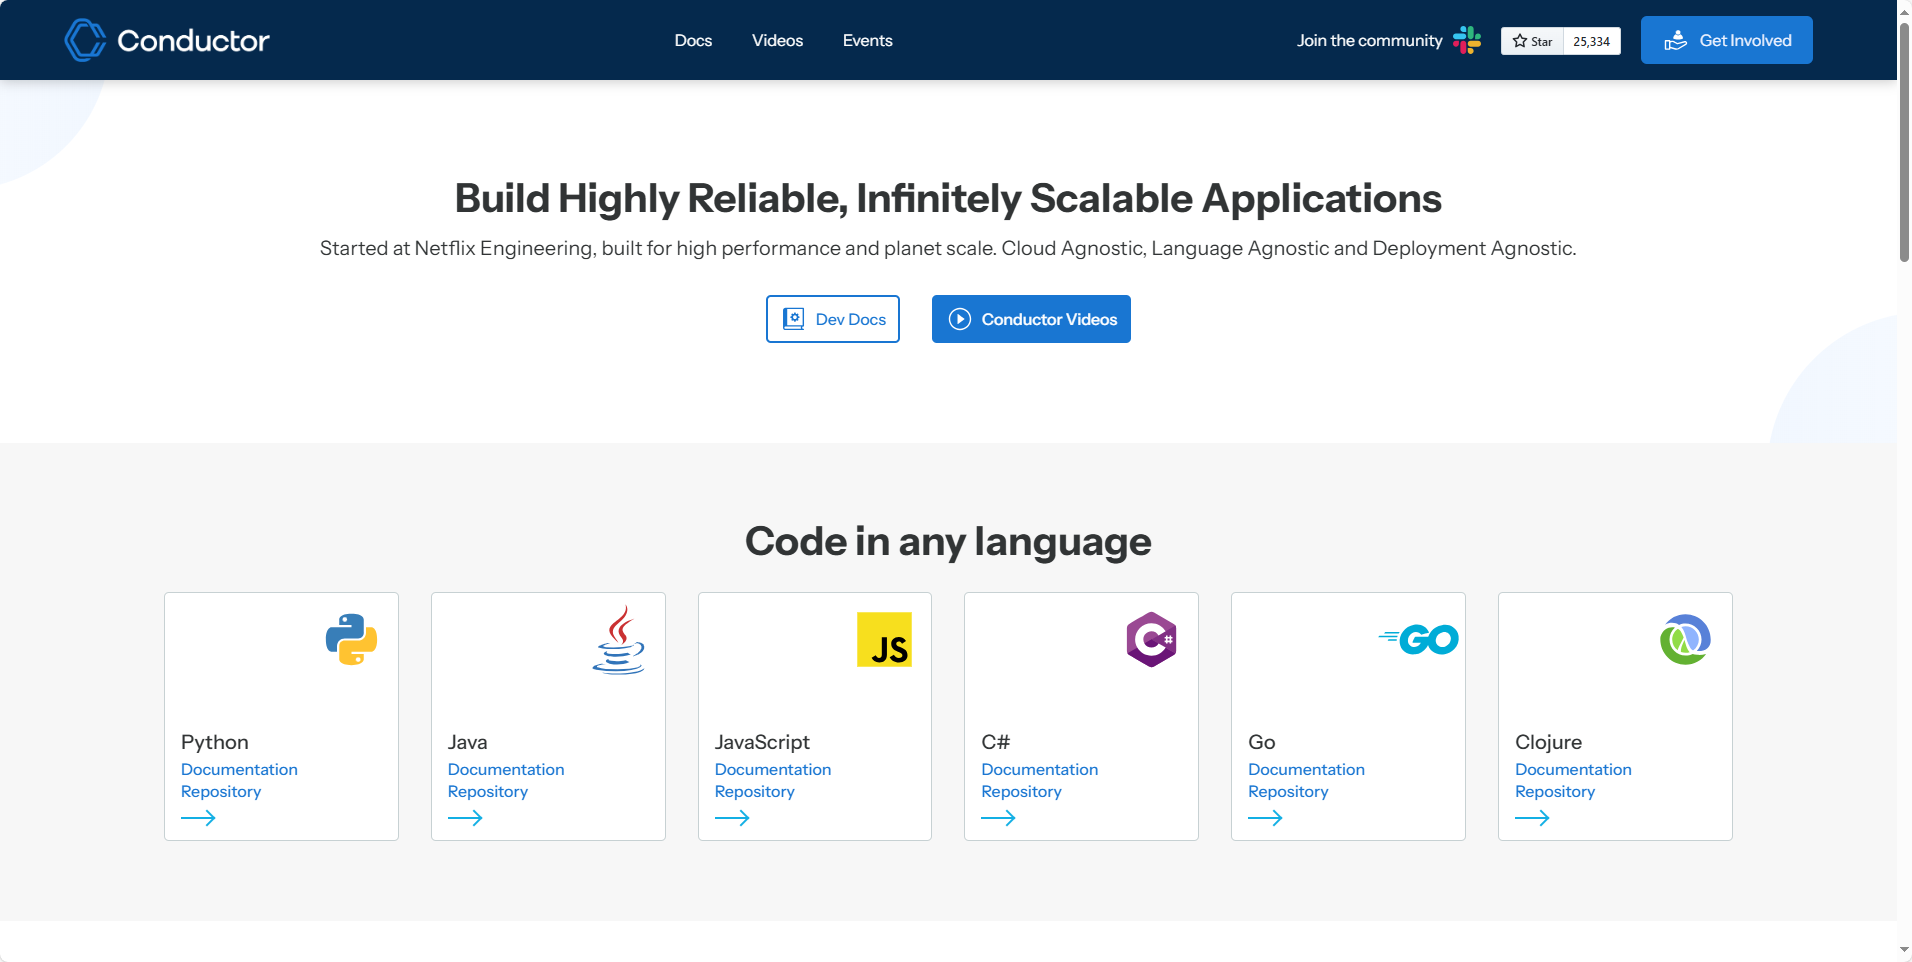Open C# Documentation link

coord(1040,769)
